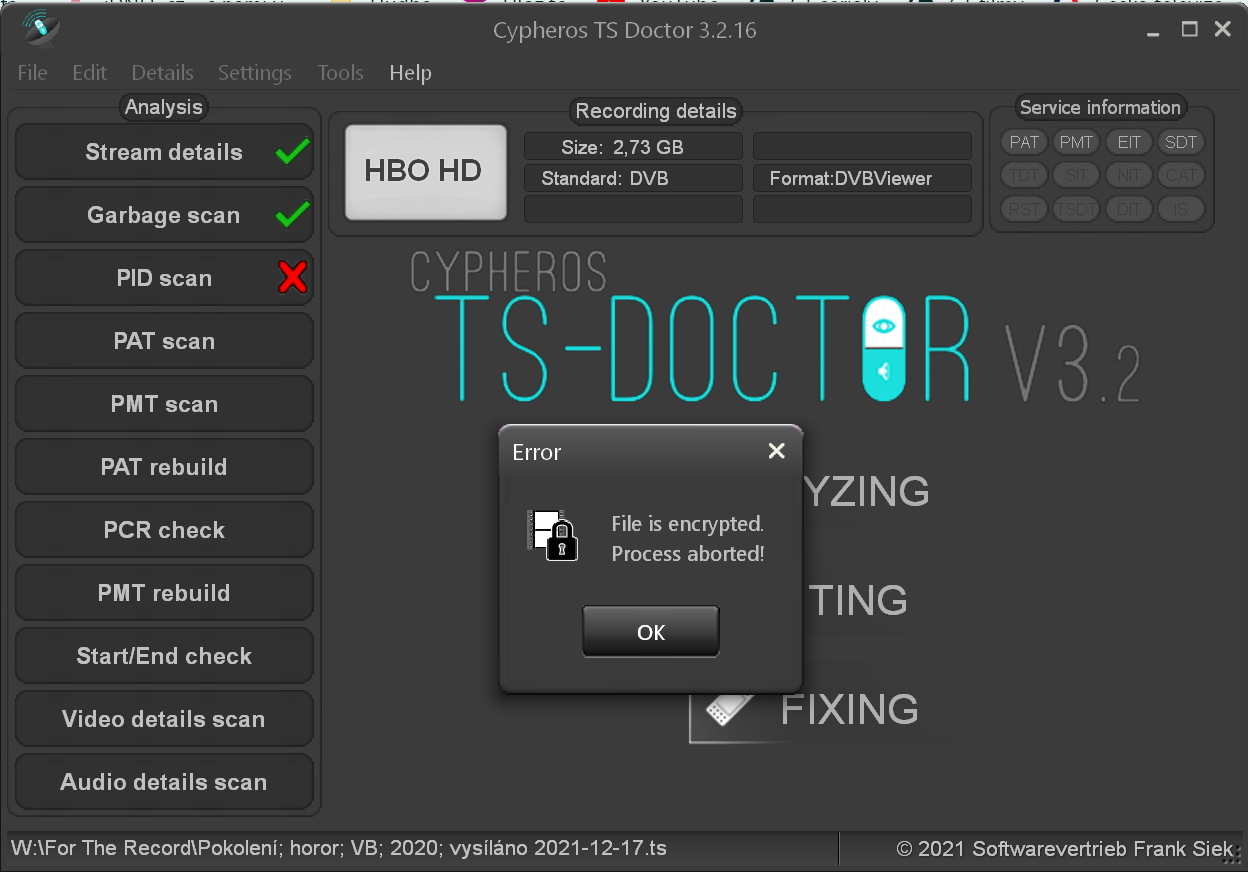Close the Error dialog with its X
1248x872 pixels.
(x=776, y=451)
